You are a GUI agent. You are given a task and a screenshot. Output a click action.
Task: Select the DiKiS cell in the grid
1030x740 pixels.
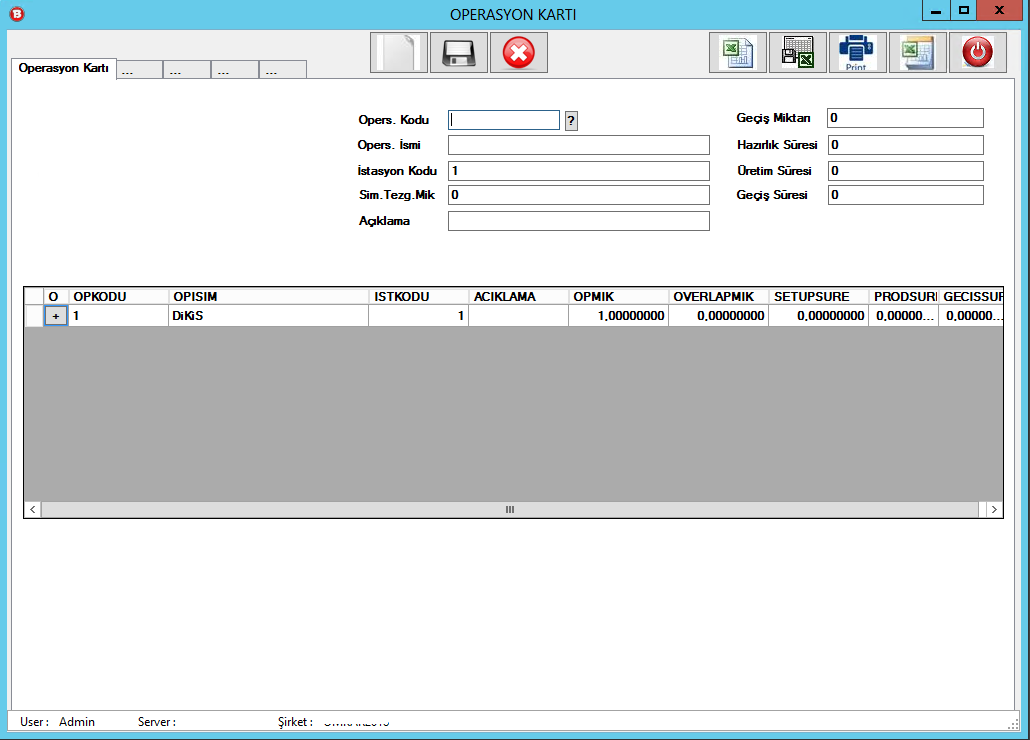[x=267, y=315]
